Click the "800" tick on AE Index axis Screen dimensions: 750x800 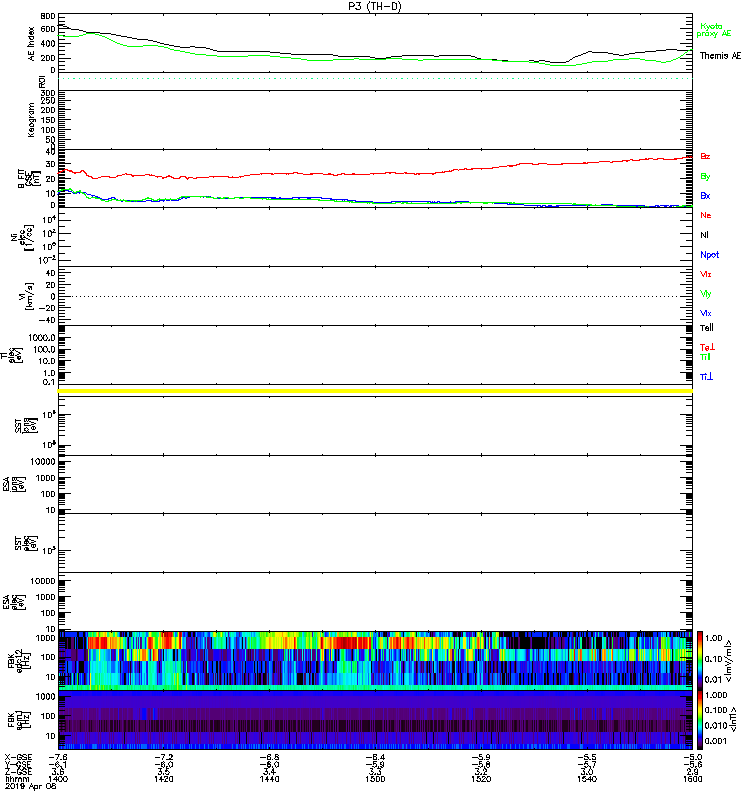(x=48, y=16)
